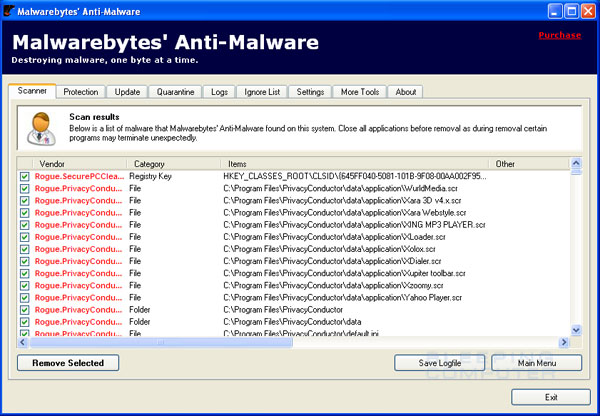Follow the red Purchase link
600x416 pixels.
(560, 35)
